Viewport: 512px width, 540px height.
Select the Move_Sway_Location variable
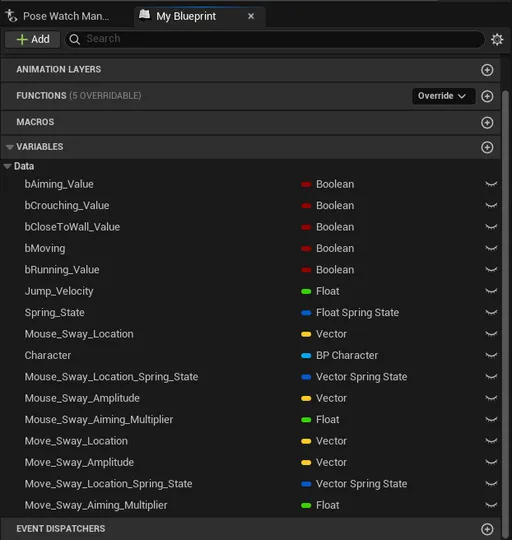click(x=76, y=441)
